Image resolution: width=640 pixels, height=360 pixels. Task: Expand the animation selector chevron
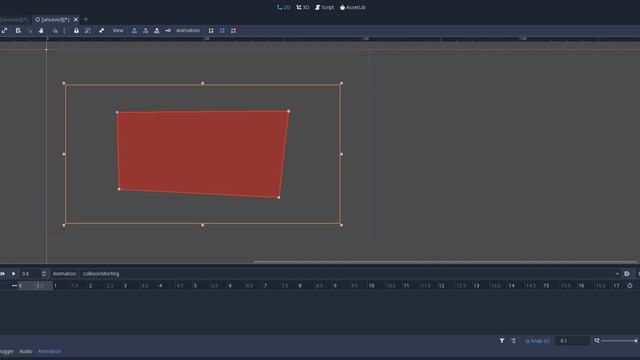[617, 274]
